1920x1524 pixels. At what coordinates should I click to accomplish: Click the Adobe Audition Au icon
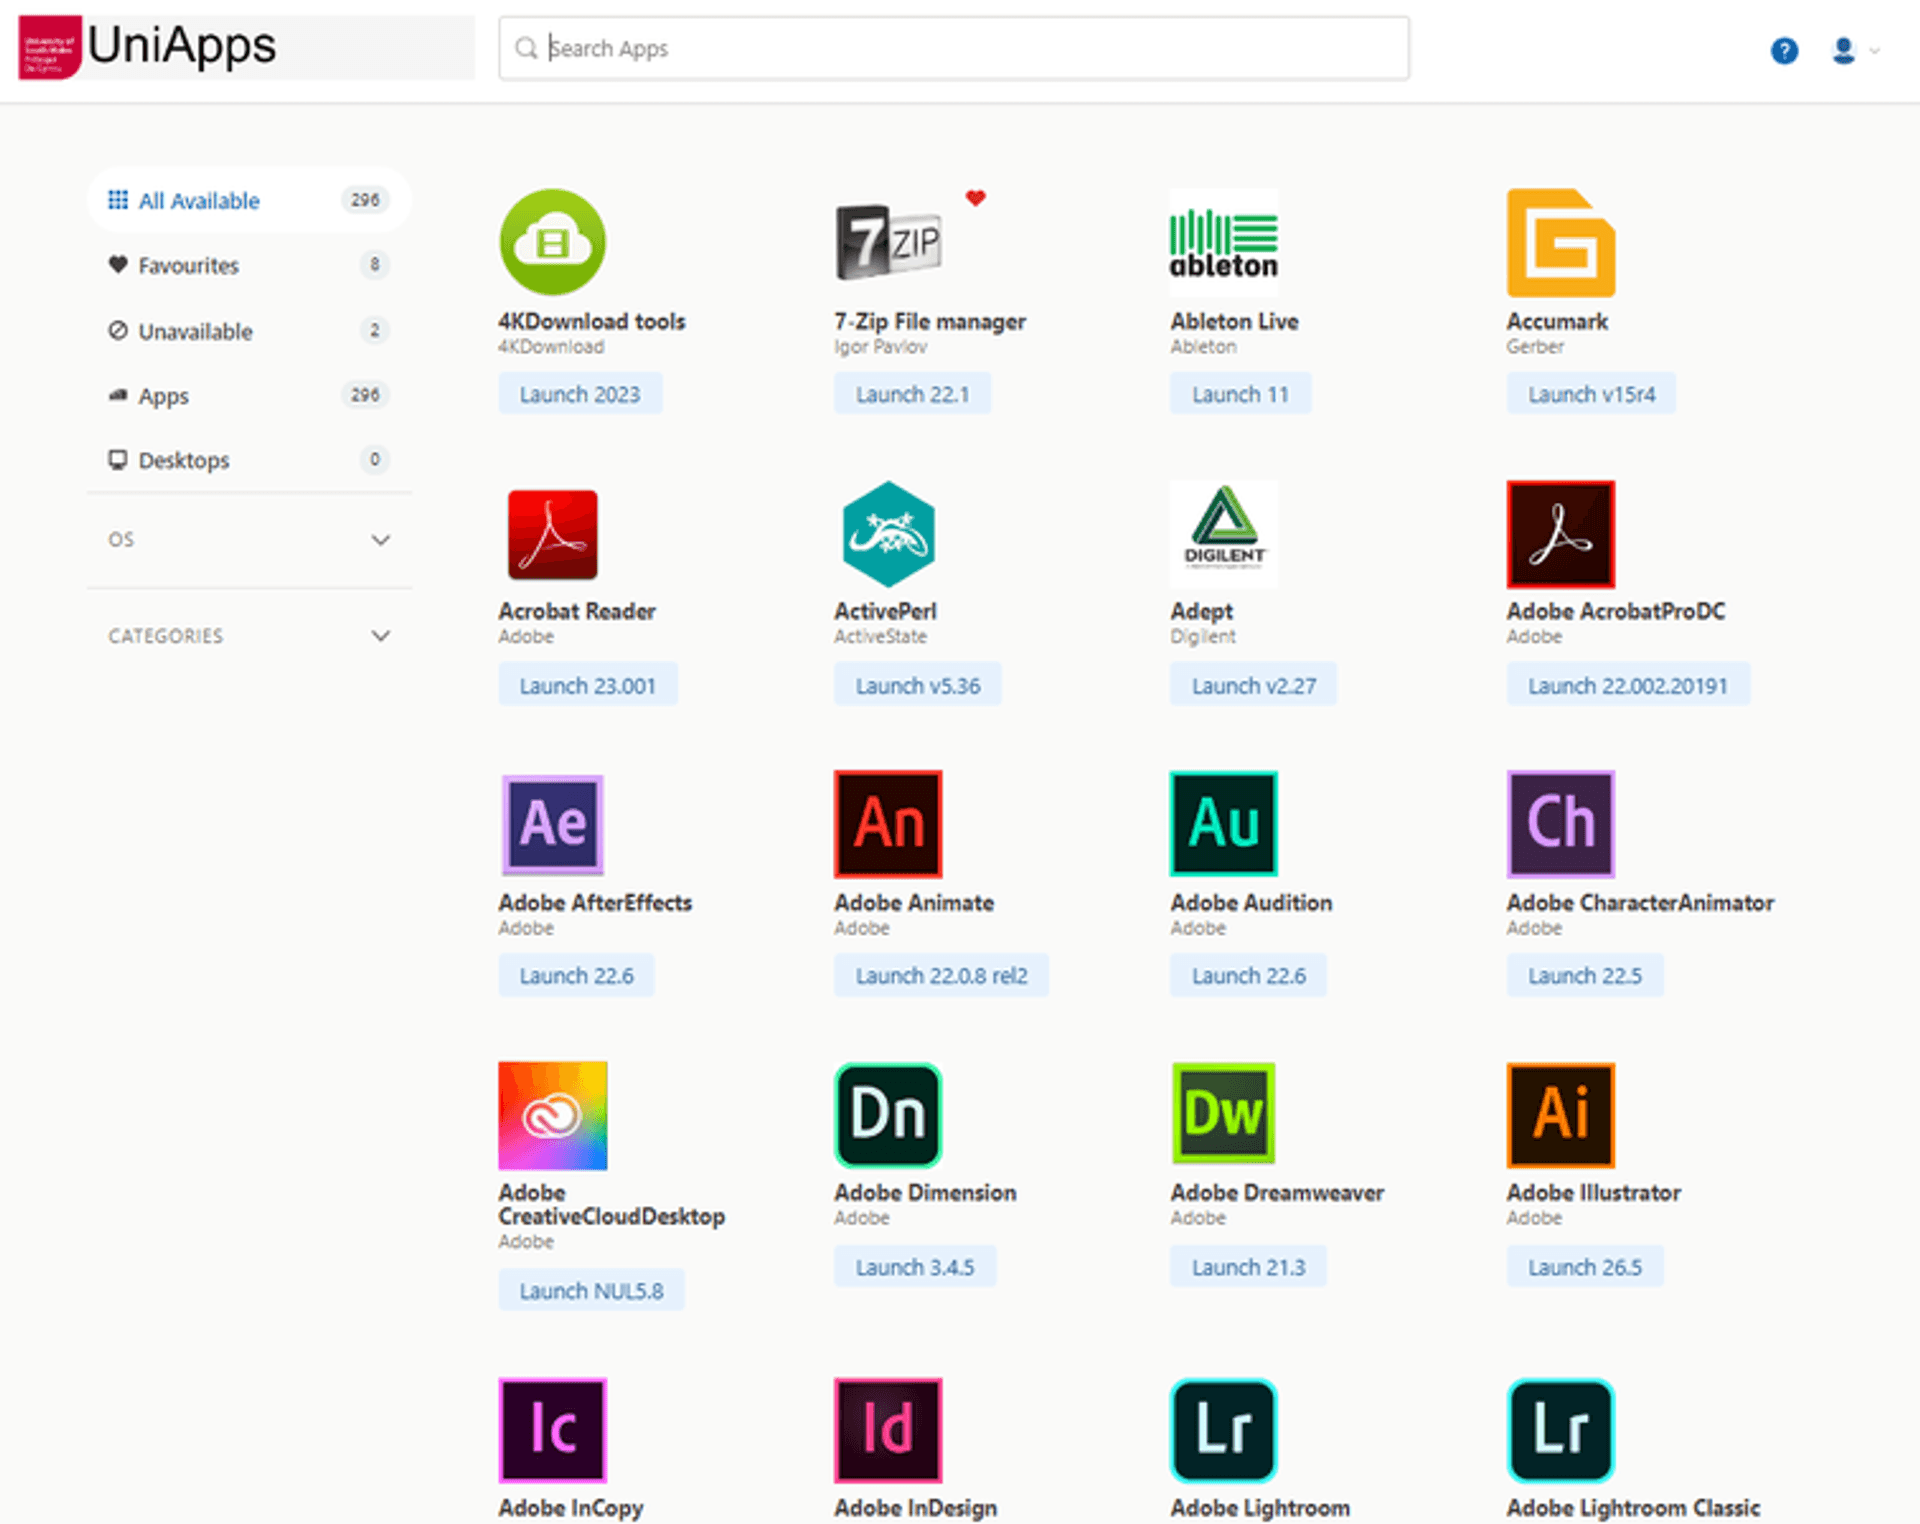pyautogui.click(x=1224, y=824)
